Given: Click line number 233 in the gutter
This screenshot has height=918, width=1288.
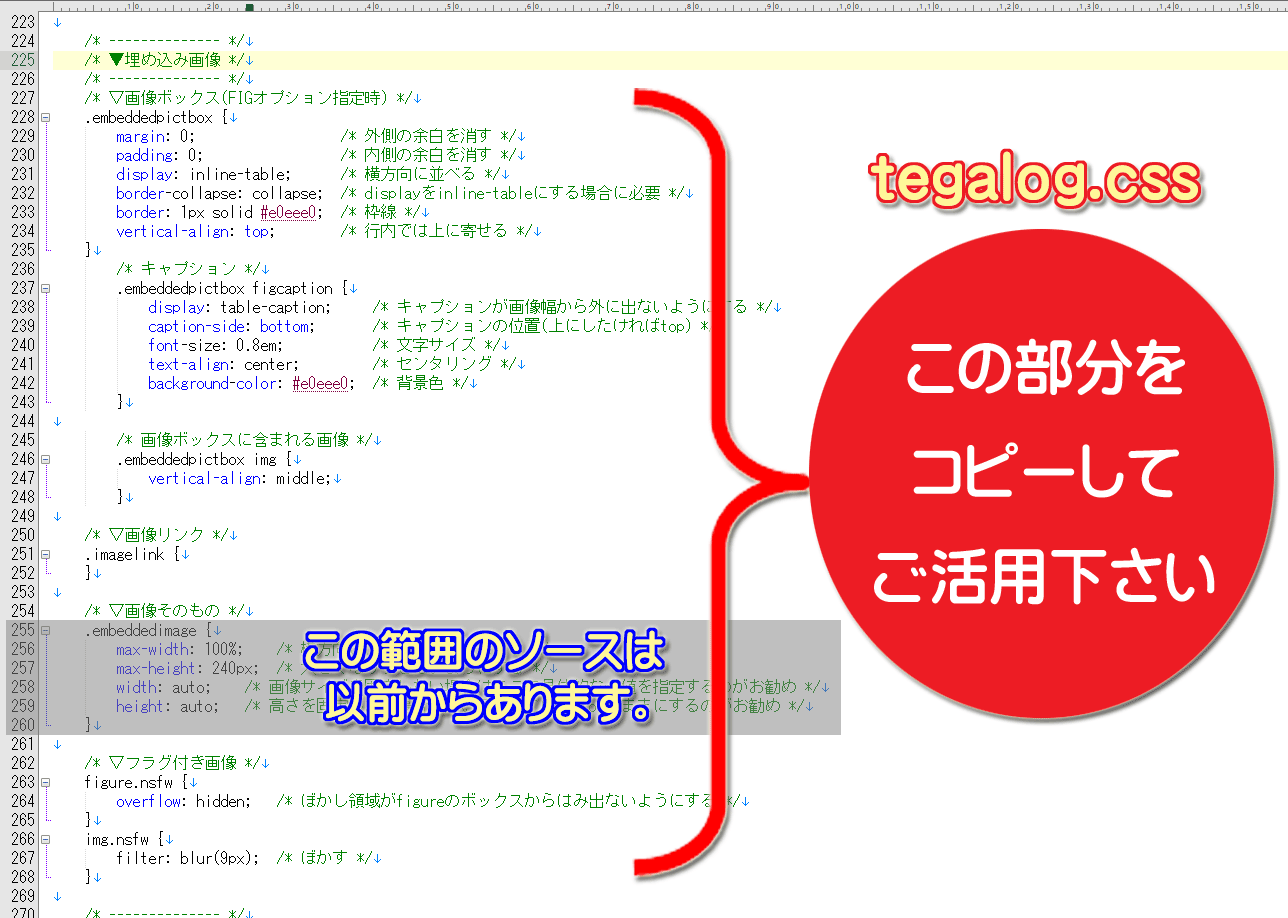Looking at the screenshot, I should click(22, 213).
